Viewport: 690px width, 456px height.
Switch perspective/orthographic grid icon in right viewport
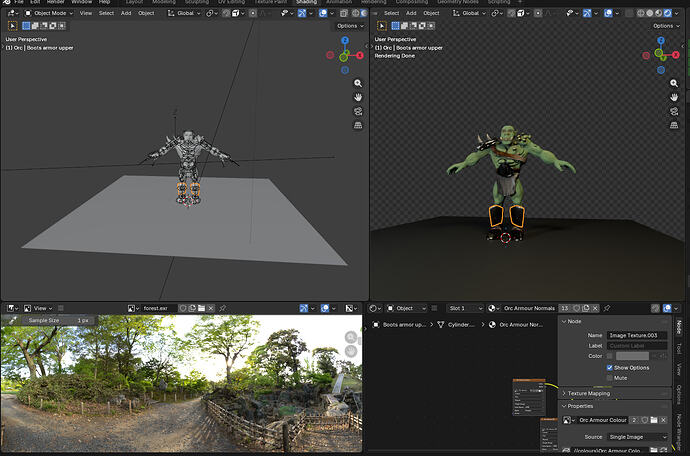click(674, 125)
